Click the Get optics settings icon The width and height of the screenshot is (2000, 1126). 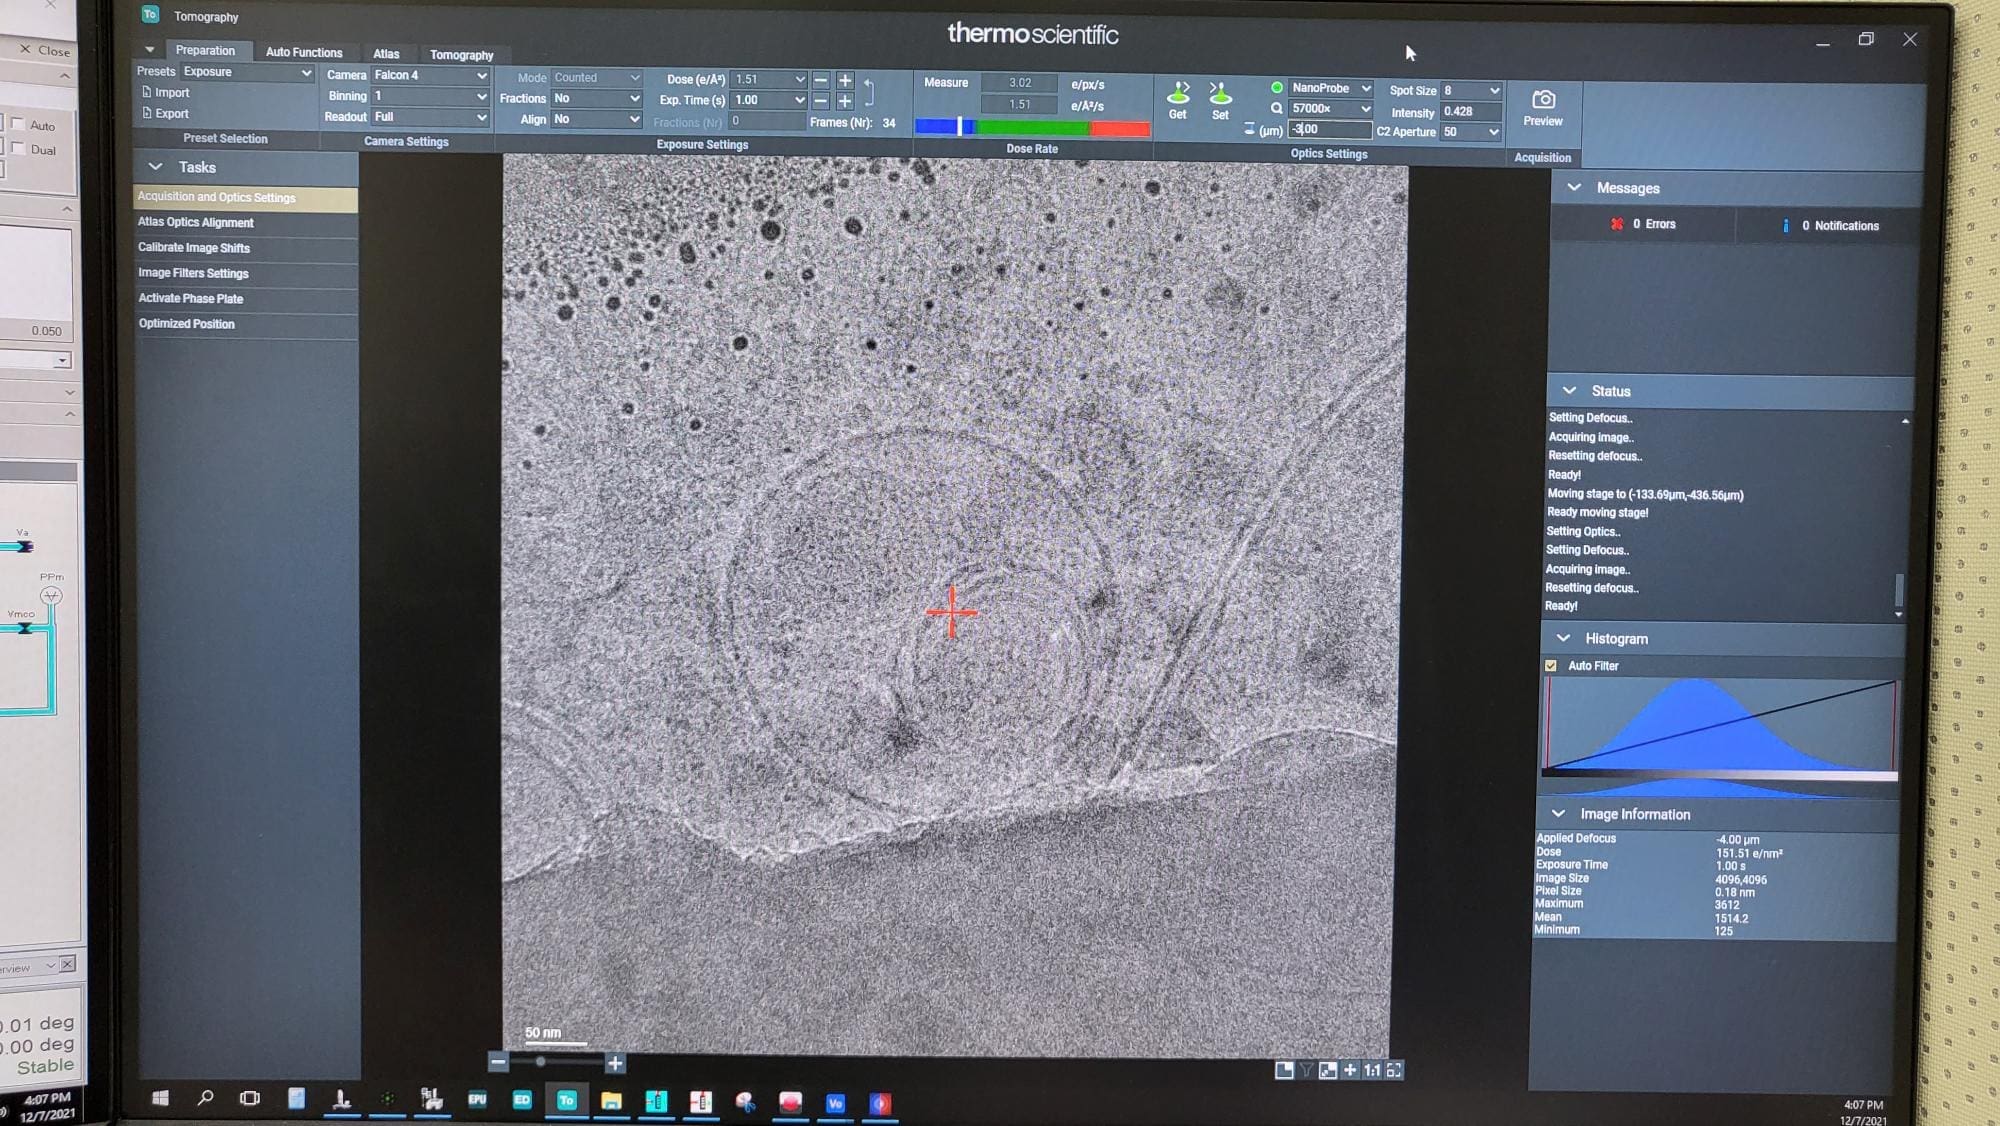tap(1178, 98)
